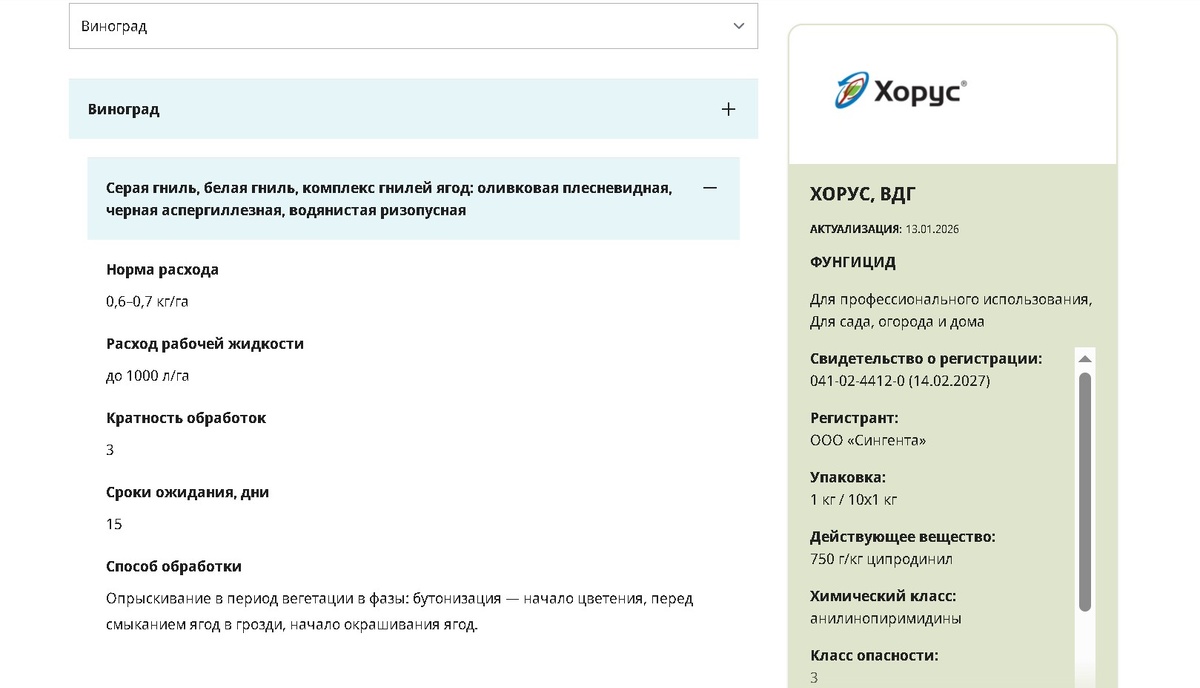This screenshot has width=1200, height=688.
Task: Click the до 1000 л/га value
Action: pos(147,376)
